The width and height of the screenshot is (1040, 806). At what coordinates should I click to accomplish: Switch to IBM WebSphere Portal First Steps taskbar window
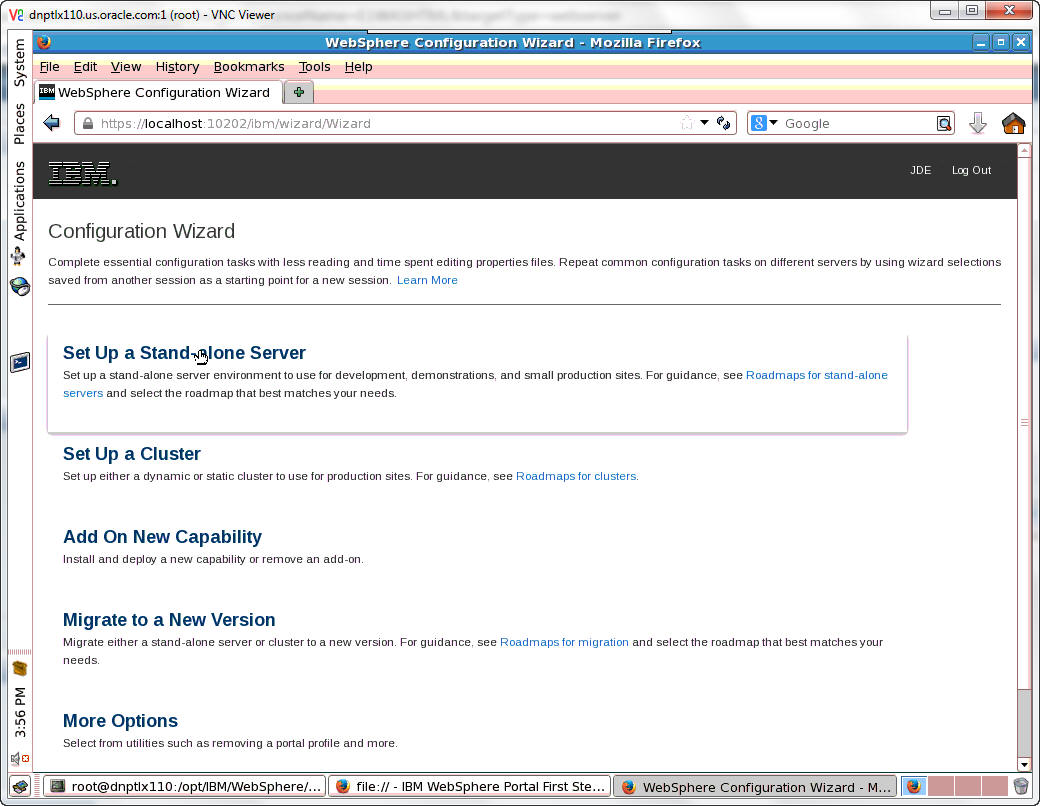(x=470, y=787)
